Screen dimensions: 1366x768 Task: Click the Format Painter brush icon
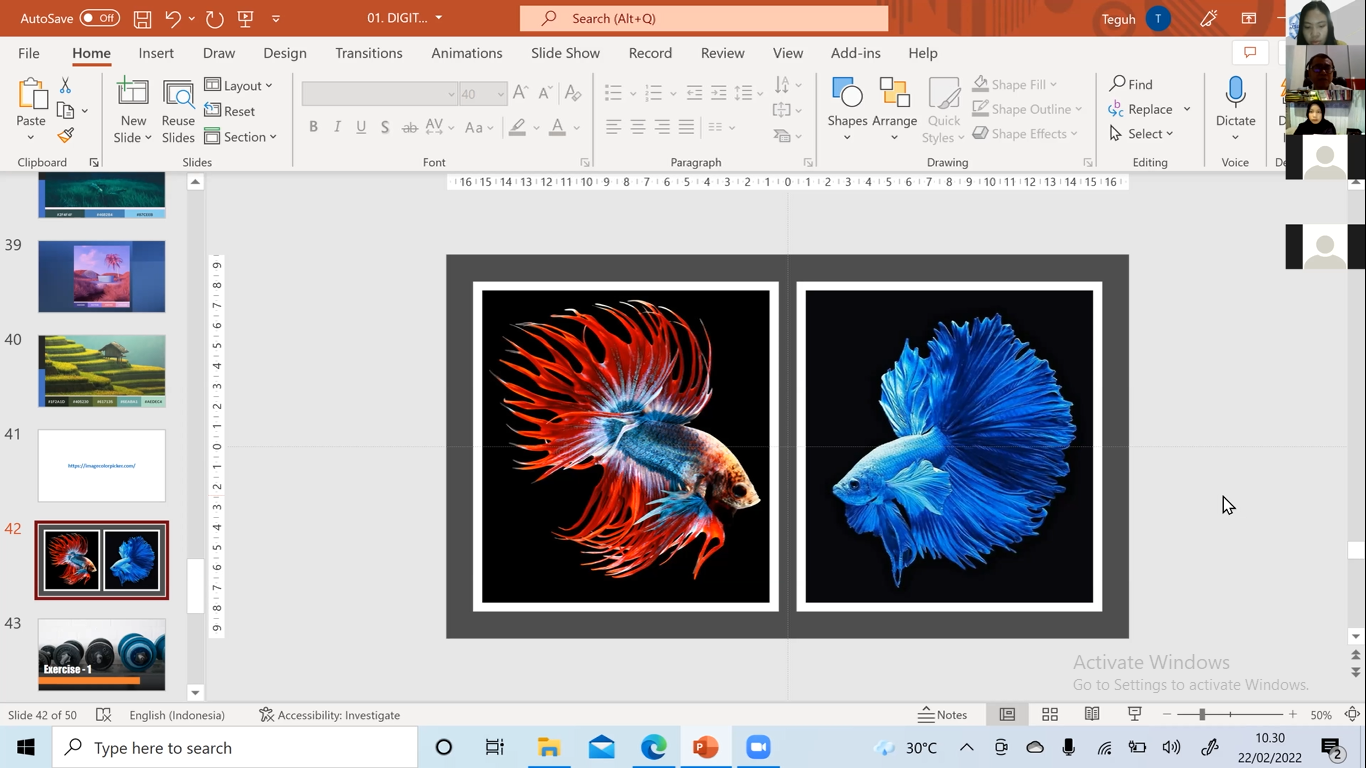66,135
